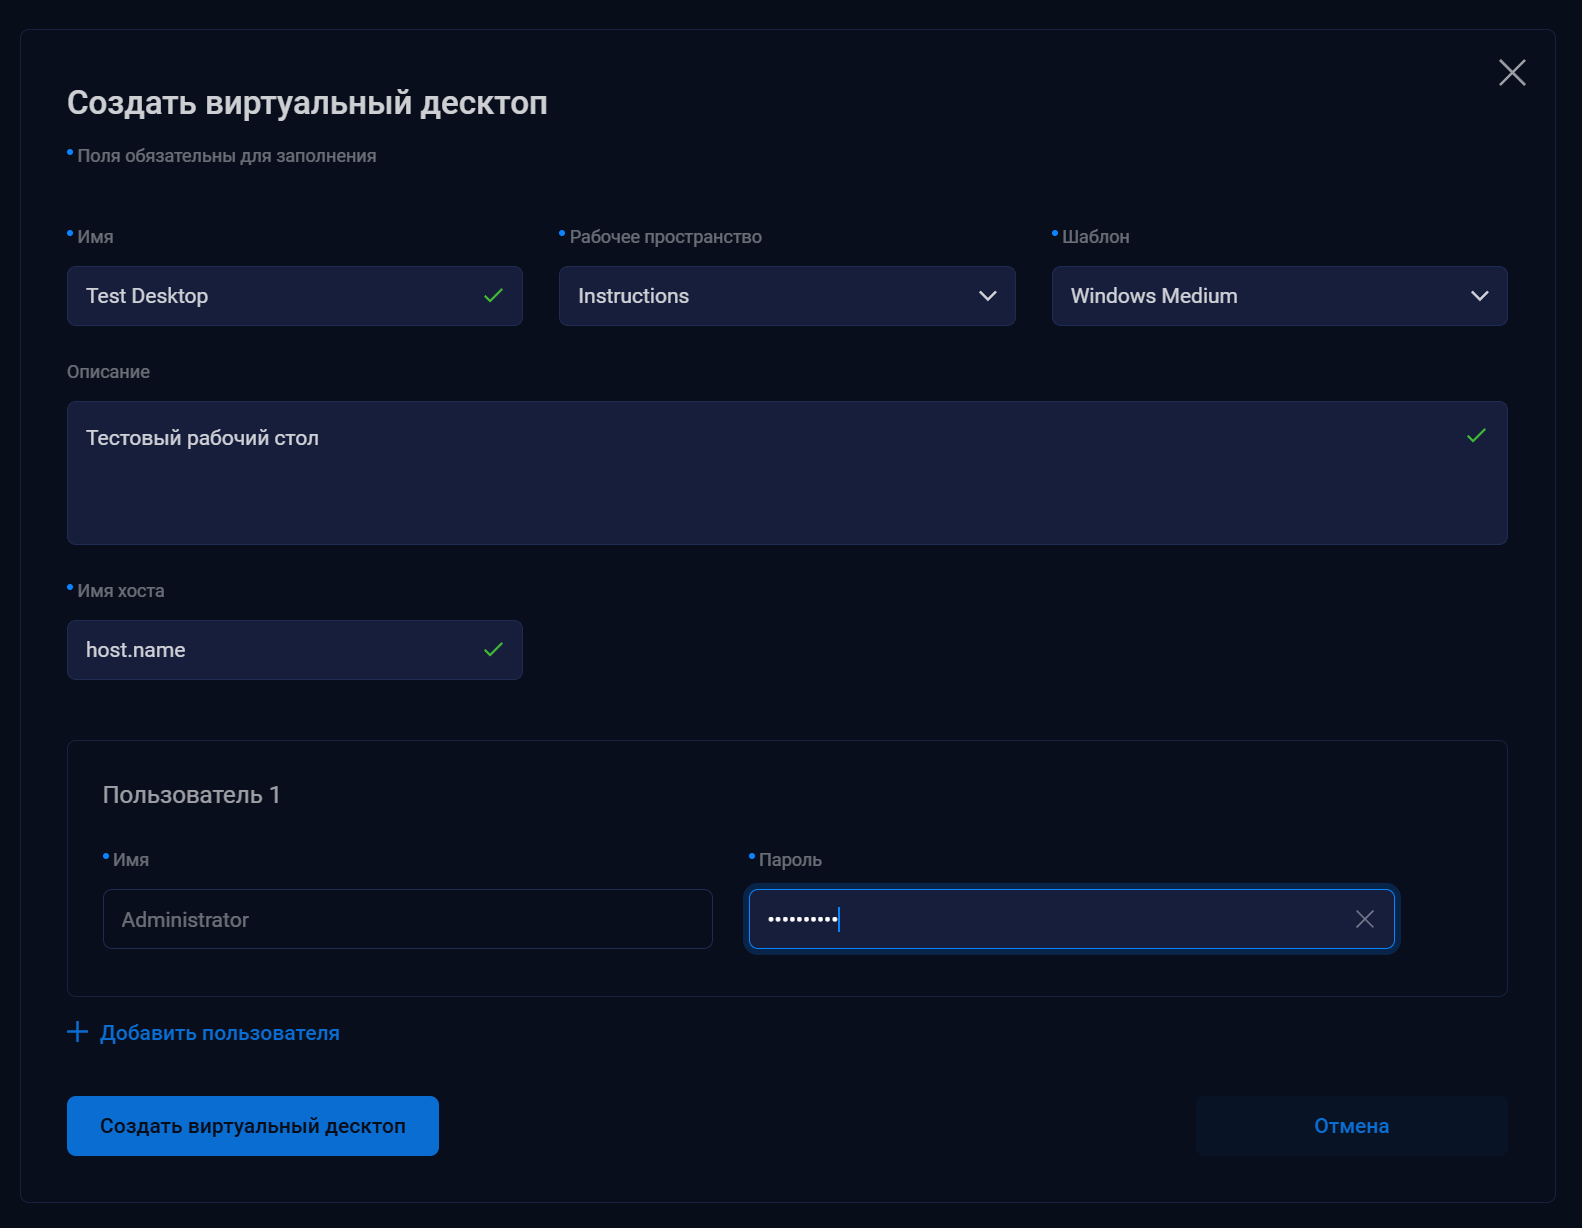Click into the Тестовый рабочий стол description box

pos(760,480)
